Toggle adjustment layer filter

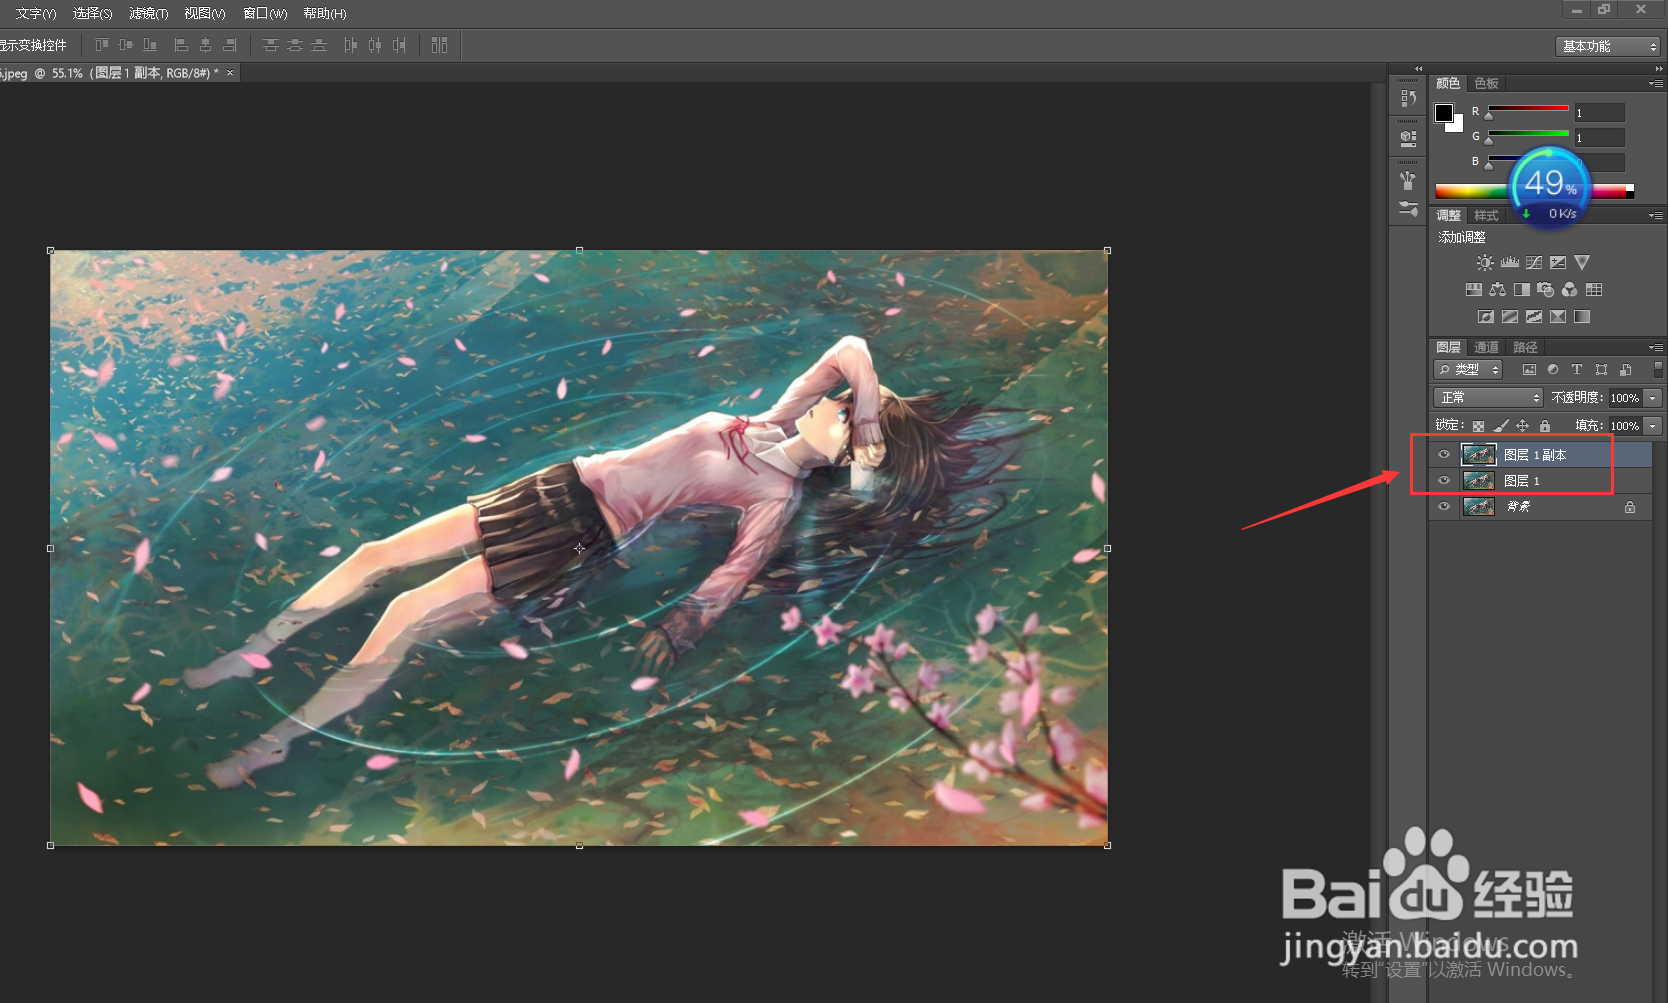click(1553, 370)
